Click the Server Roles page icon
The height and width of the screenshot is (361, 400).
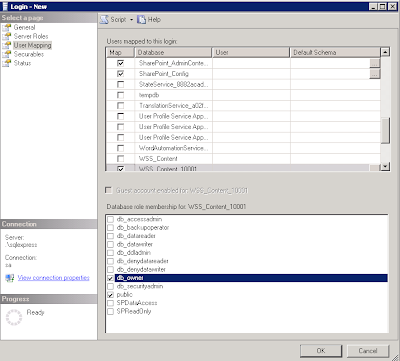click(x=7, y=36)
